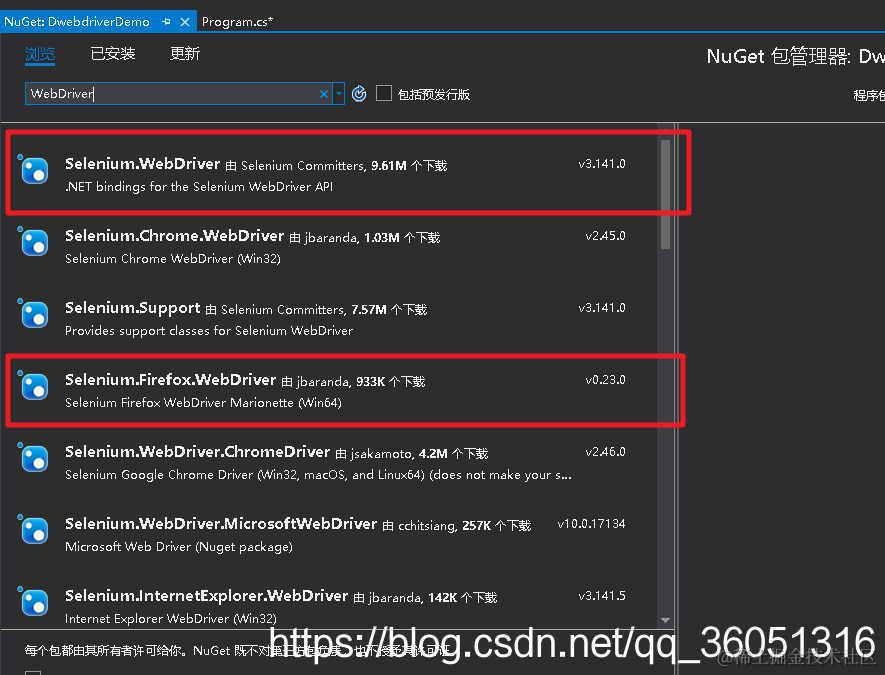Open the Program.cs* editor tab
The image size is (885, 675).
click(x=238, y=21)
